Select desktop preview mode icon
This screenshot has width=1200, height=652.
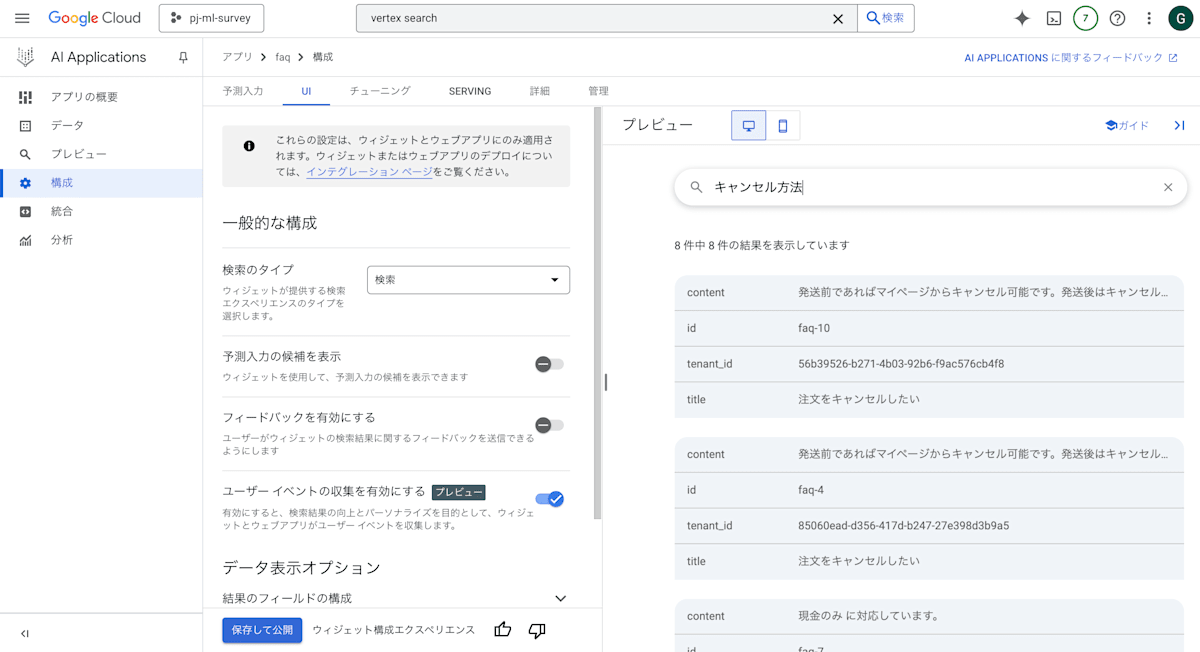click(748, 125)
